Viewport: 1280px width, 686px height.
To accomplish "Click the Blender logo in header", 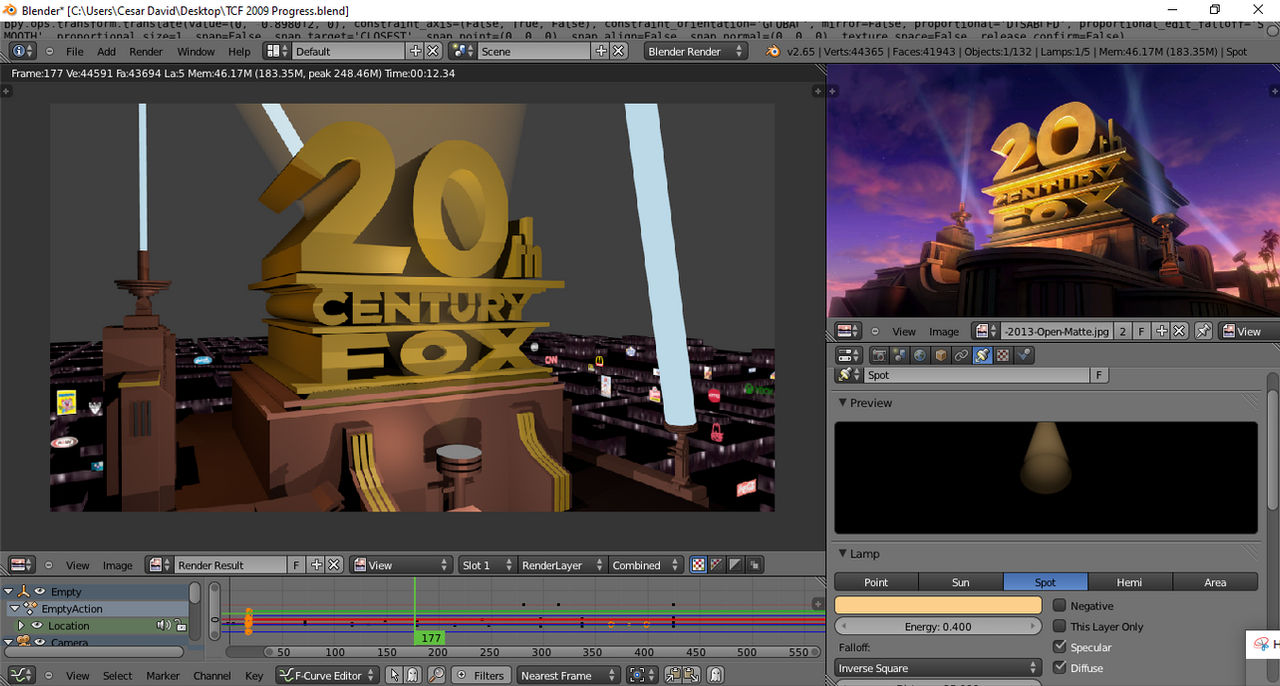I will [x=773, y=51].
